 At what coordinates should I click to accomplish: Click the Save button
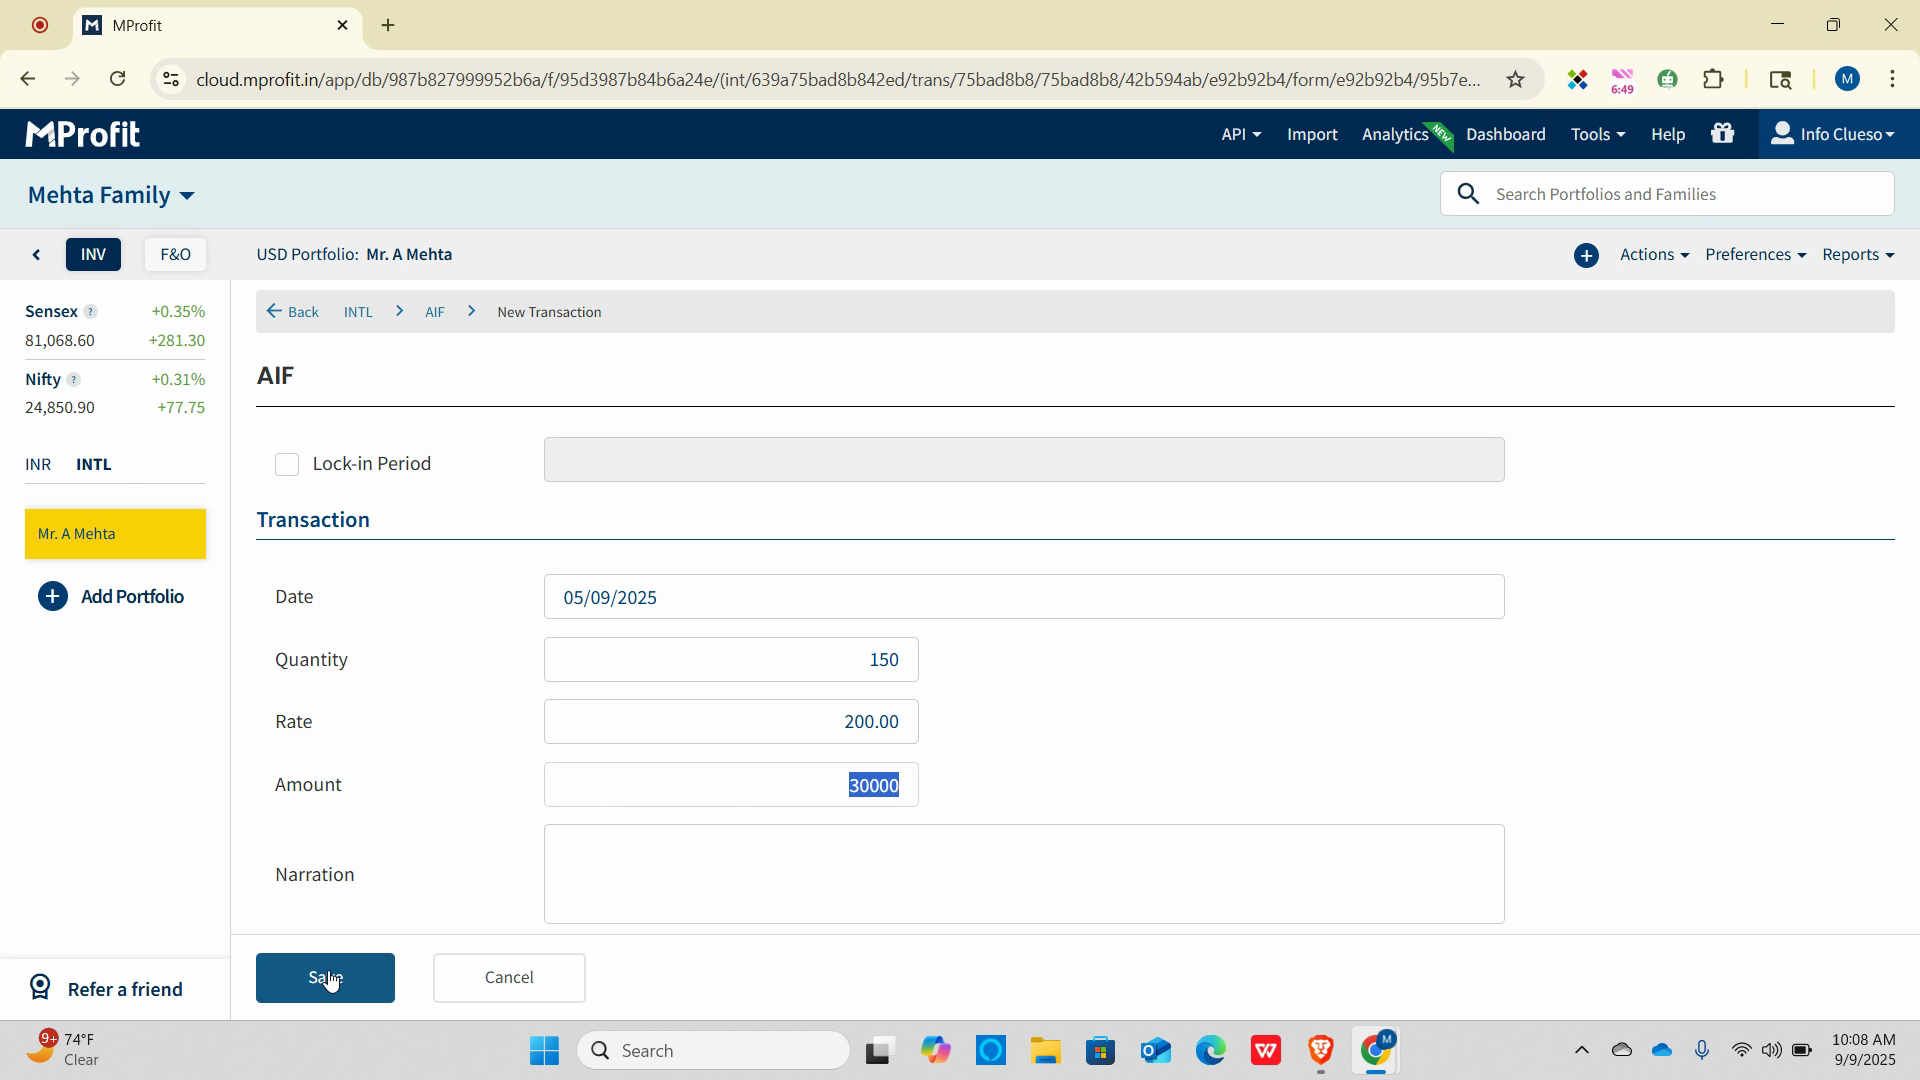tap(325, 977)
